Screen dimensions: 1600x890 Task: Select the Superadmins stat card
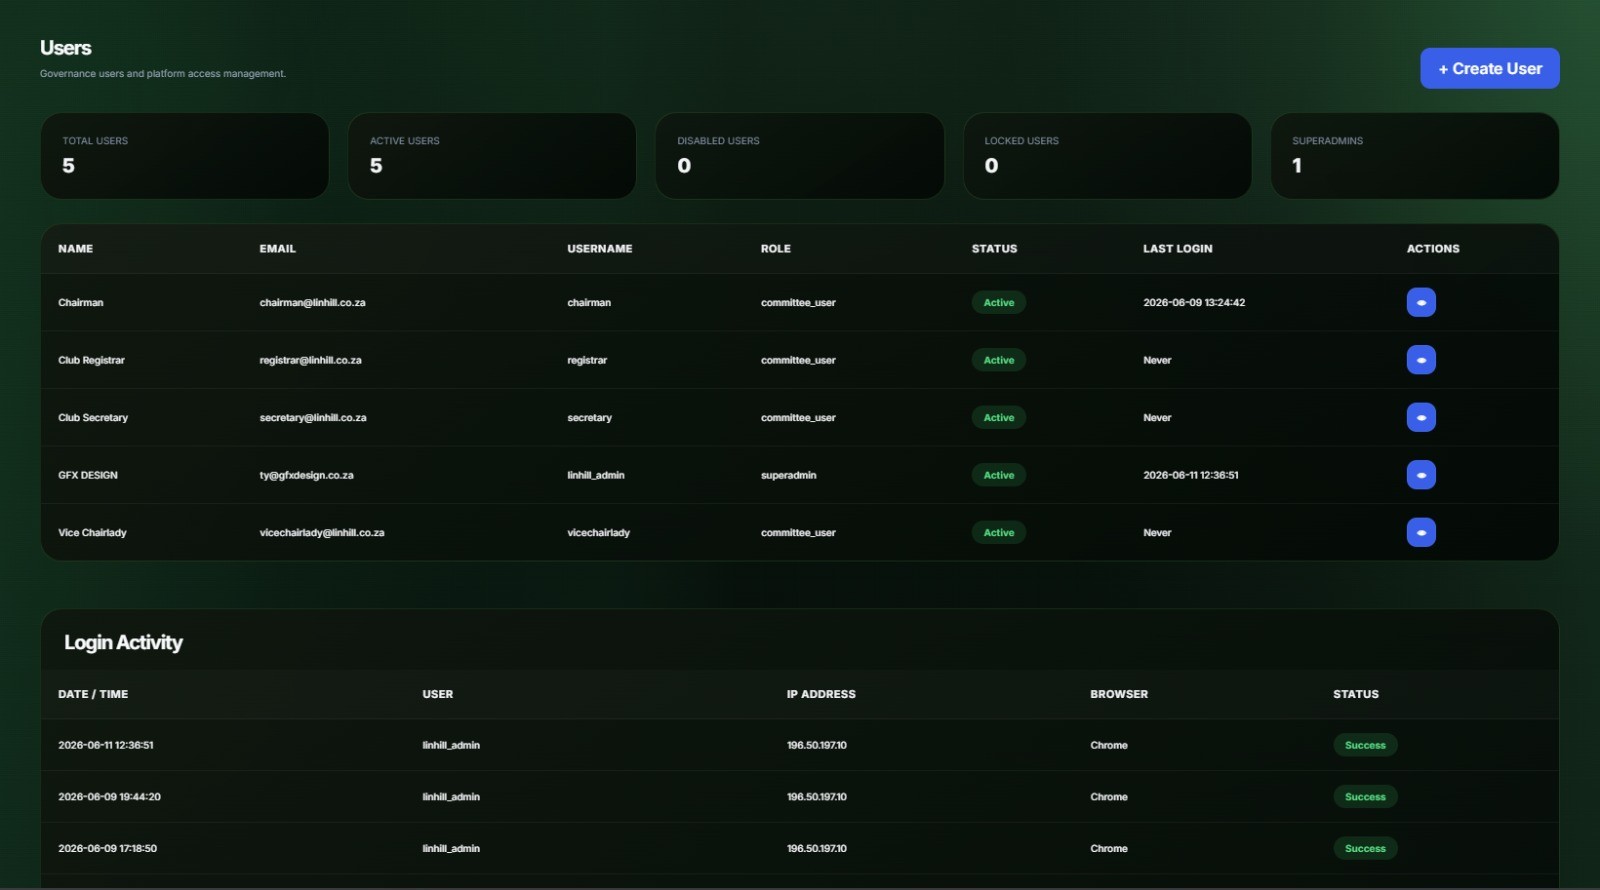[x=1415, y=156]
